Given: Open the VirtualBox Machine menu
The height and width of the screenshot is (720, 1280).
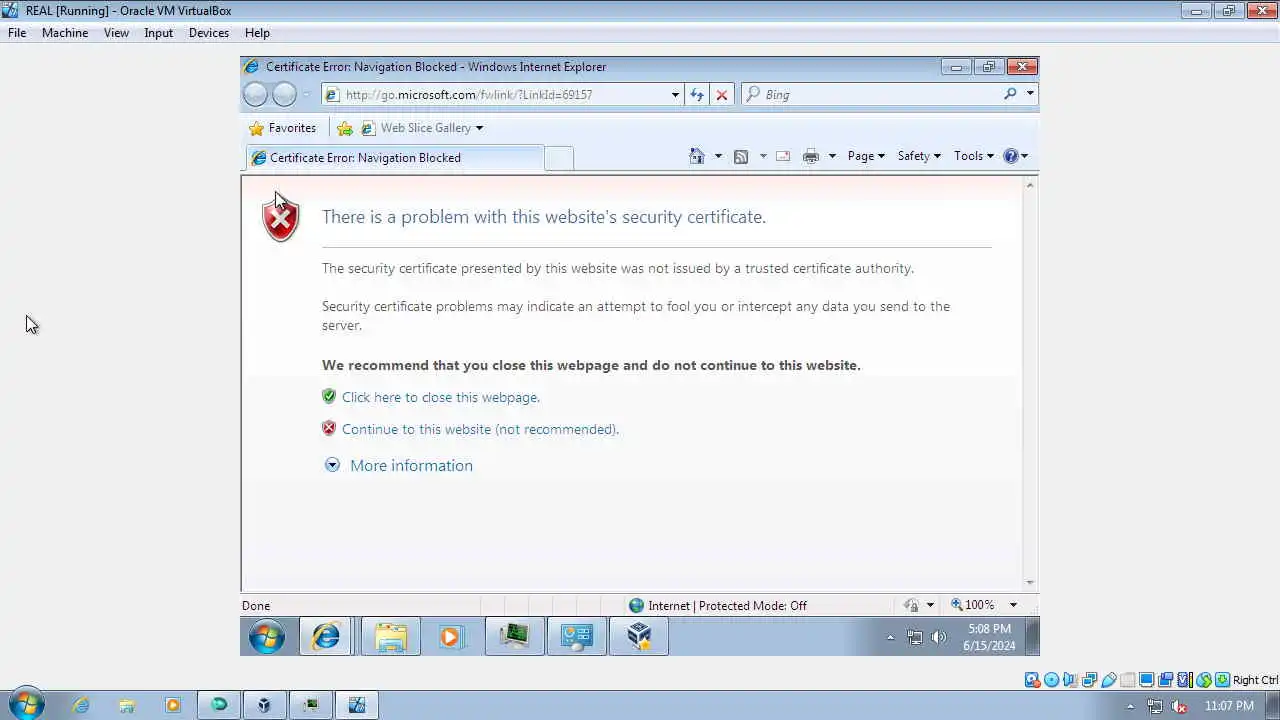Looking at the screenshot, I should (65, 33).
